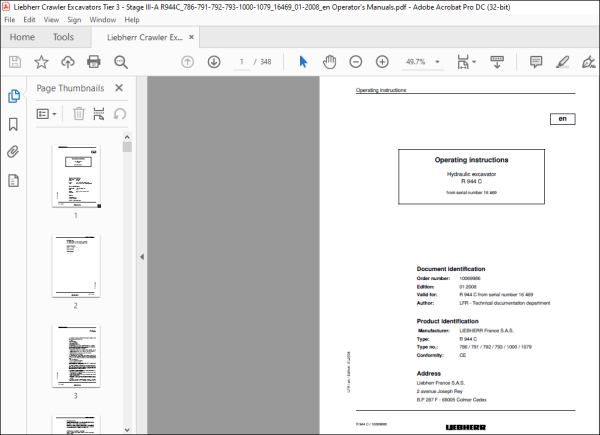Click the page number input field
This screenshot has width=600, height=435.
coord(241,62)
